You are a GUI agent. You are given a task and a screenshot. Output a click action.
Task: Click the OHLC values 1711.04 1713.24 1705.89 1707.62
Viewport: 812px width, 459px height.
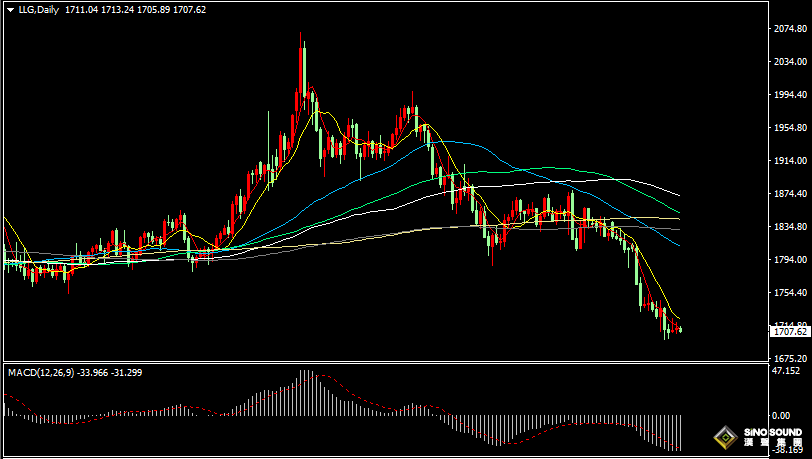[135, 10]
